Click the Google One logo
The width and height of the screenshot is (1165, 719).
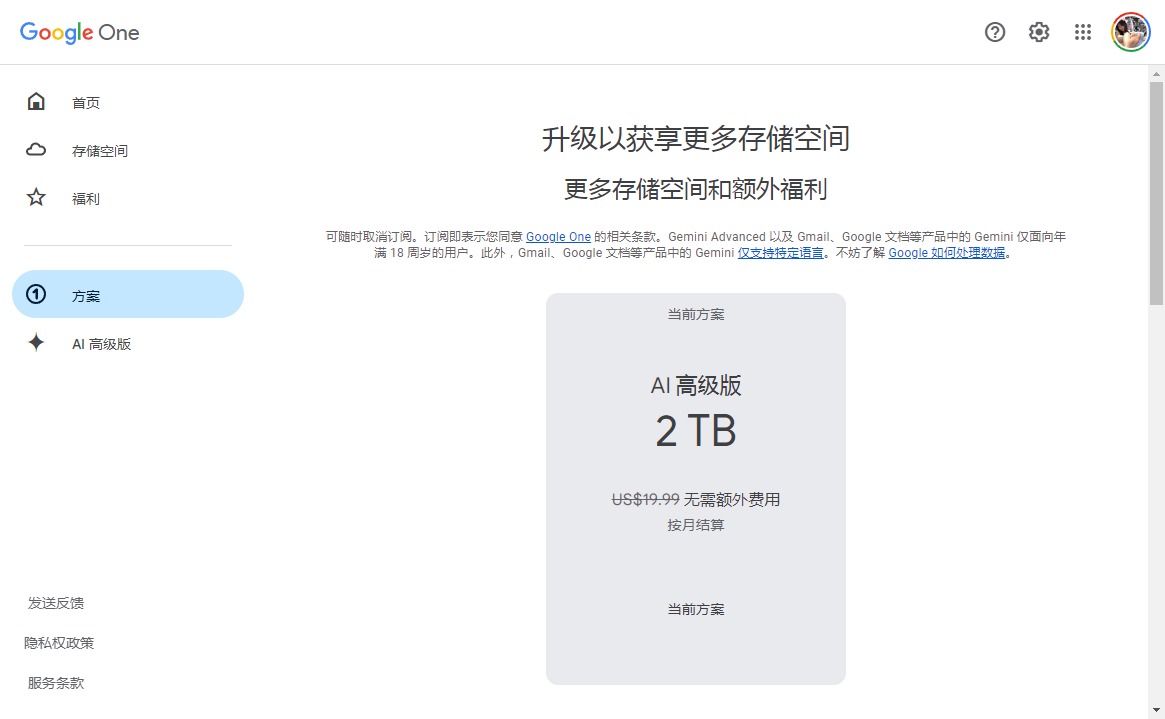80,32
